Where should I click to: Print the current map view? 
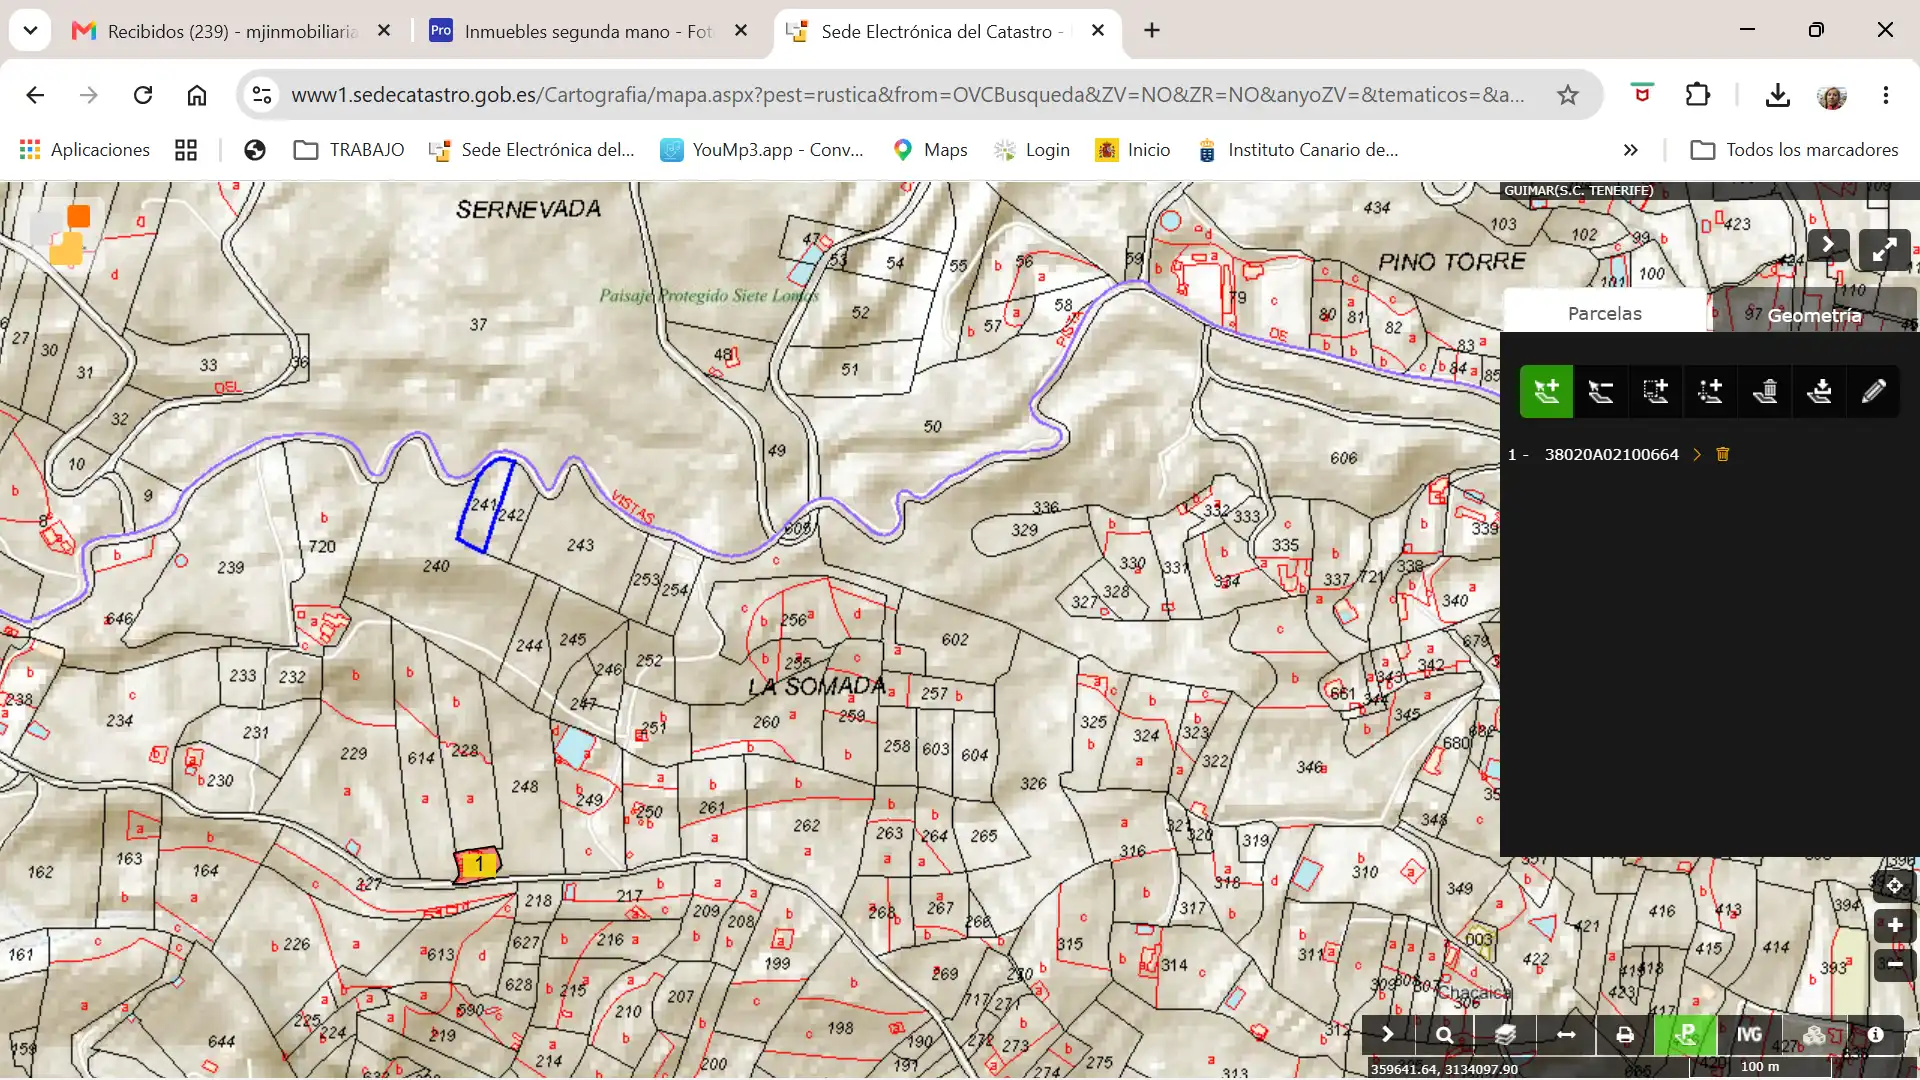pyautogui.click(x=1625, y=1035)
